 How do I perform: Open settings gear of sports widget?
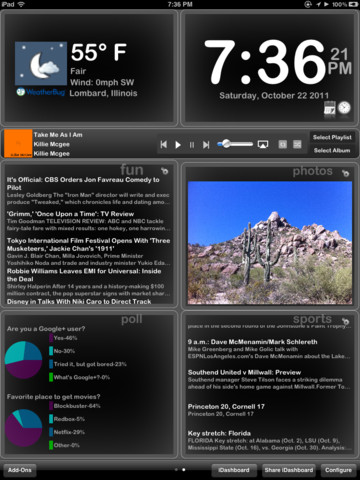coord(346,321)
